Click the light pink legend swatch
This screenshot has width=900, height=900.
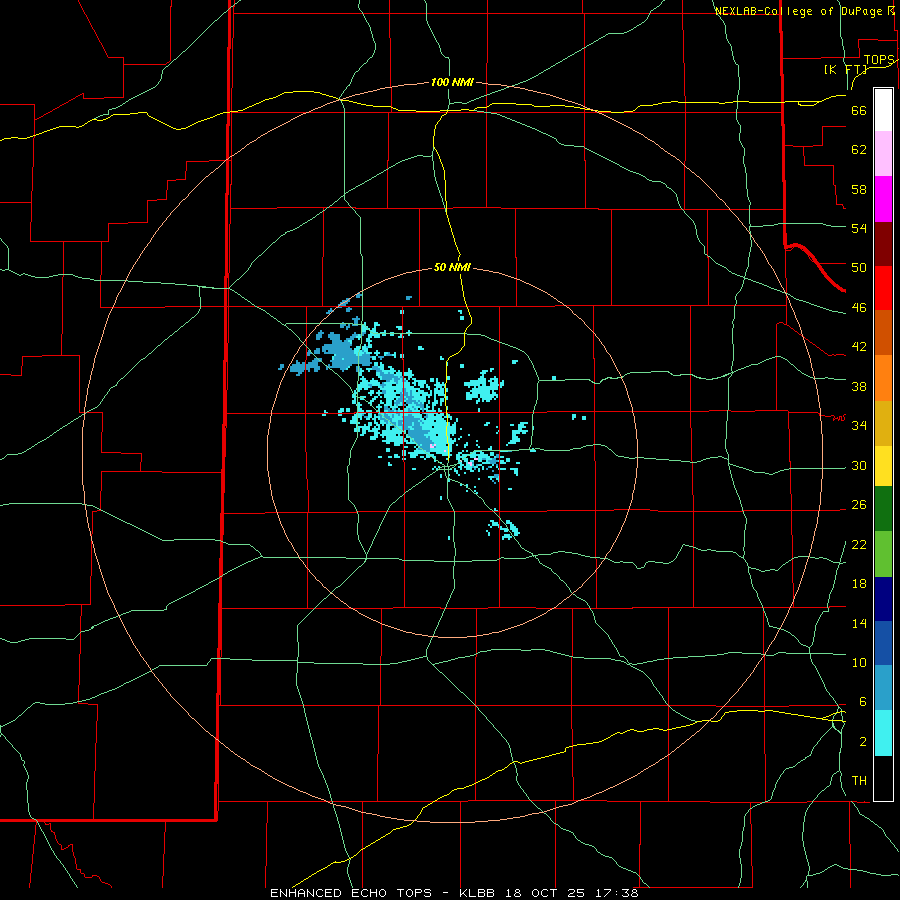[x=883, y=153]
